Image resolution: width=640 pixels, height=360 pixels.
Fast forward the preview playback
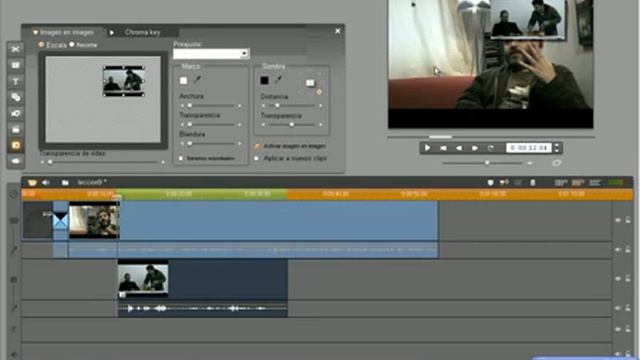tap(475, 148)
